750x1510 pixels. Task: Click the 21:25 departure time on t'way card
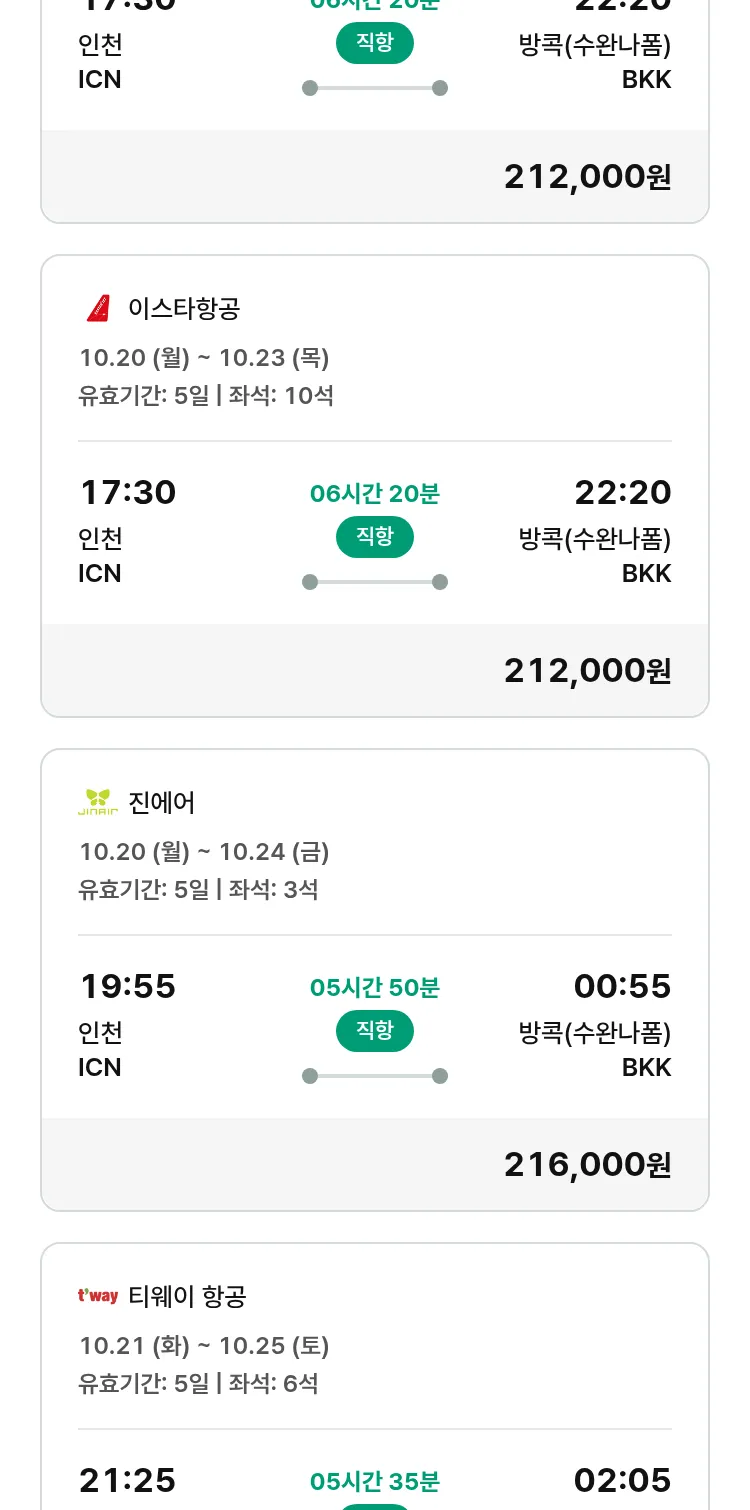pos(128,1480)
